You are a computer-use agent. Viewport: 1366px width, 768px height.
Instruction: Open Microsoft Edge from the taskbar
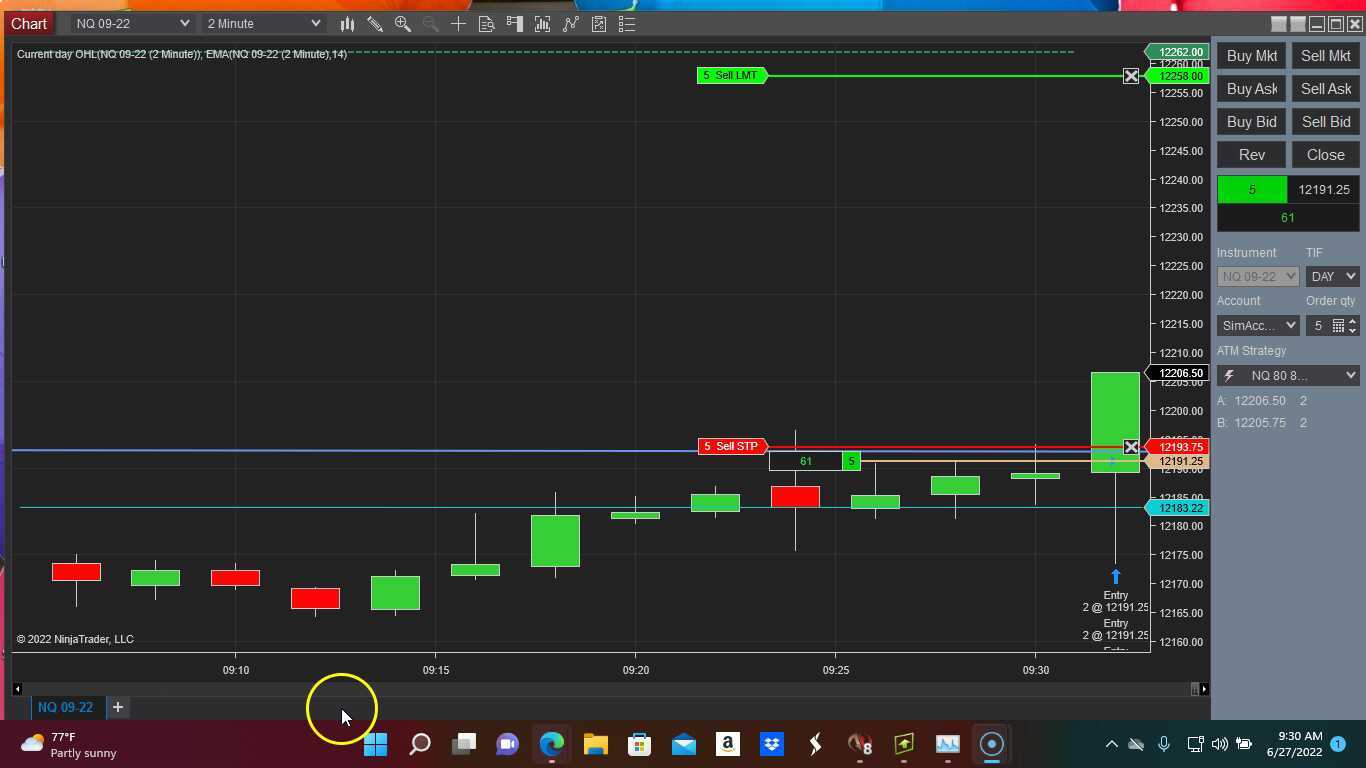pos(551,744)
